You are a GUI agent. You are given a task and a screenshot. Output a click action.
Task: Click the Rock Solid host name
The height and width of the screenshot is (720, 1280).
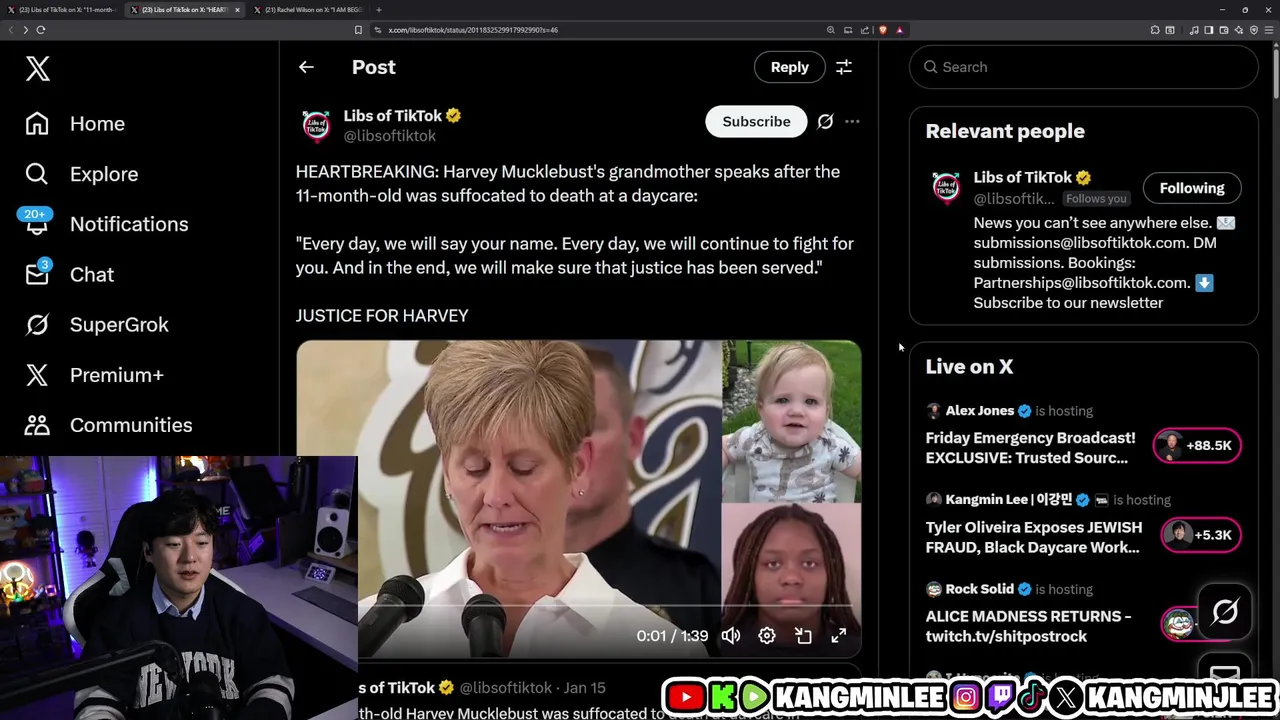pos(979,589)
